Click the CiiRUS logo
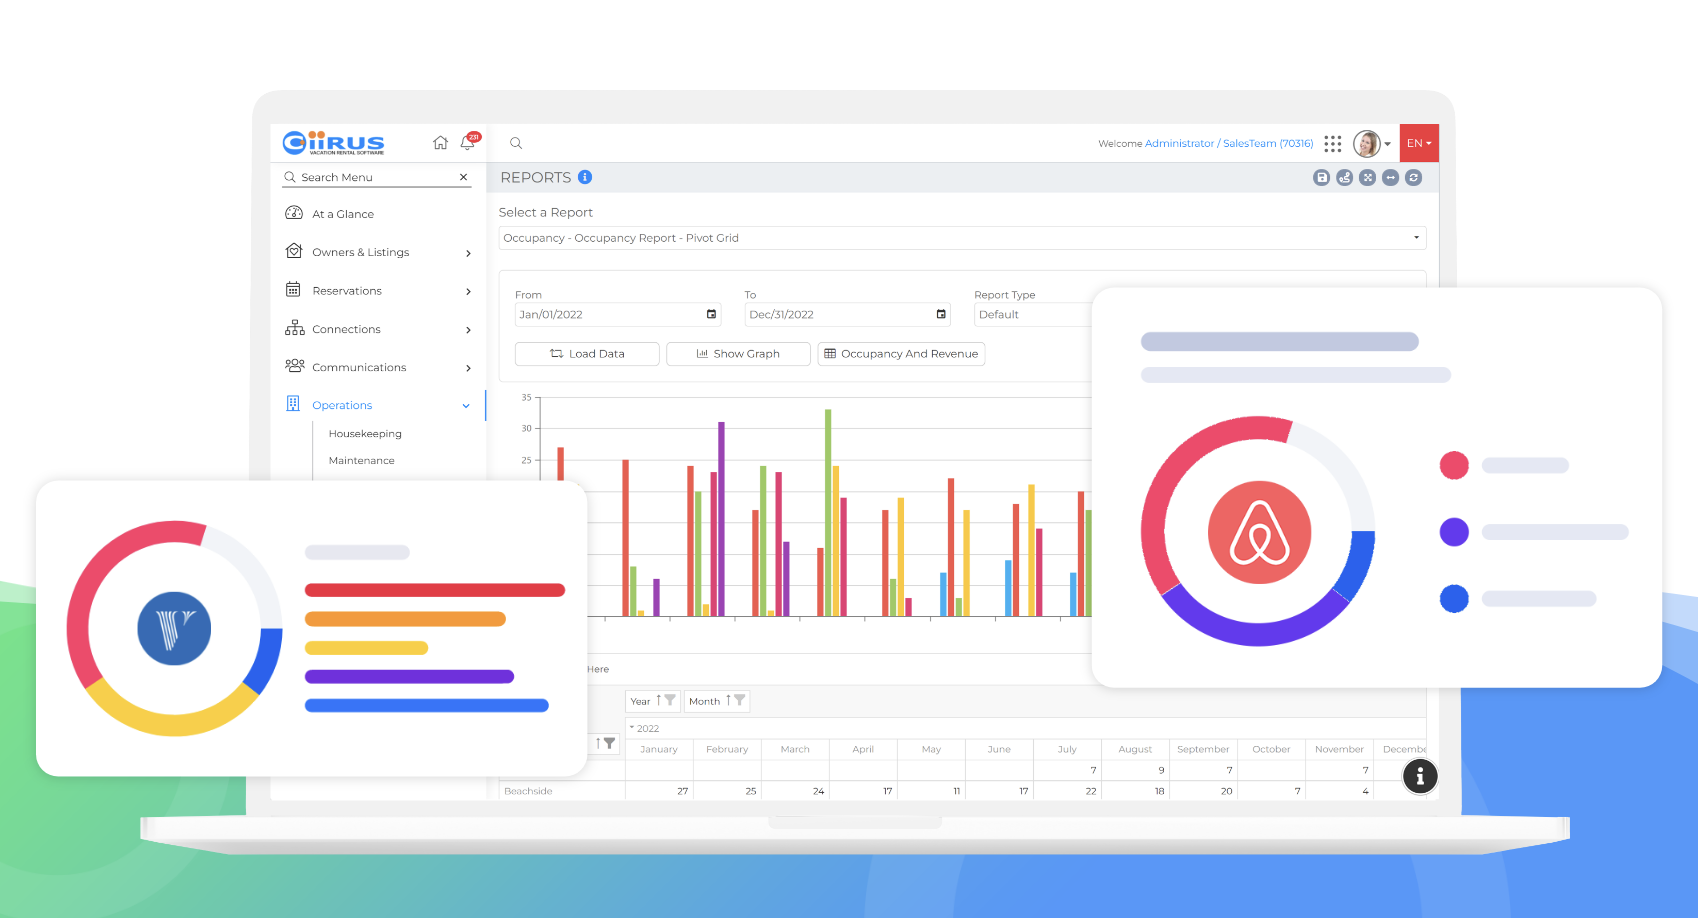Image resolution: width=1698 pixels, height=918 pixels. pyautogui.click(x=333, y=143)
